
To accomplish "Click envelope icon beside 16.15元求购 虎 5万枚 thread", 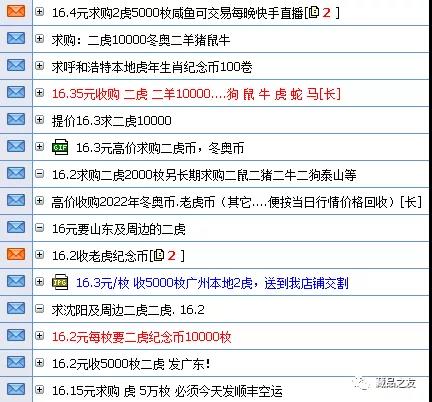I will [16, 389].
